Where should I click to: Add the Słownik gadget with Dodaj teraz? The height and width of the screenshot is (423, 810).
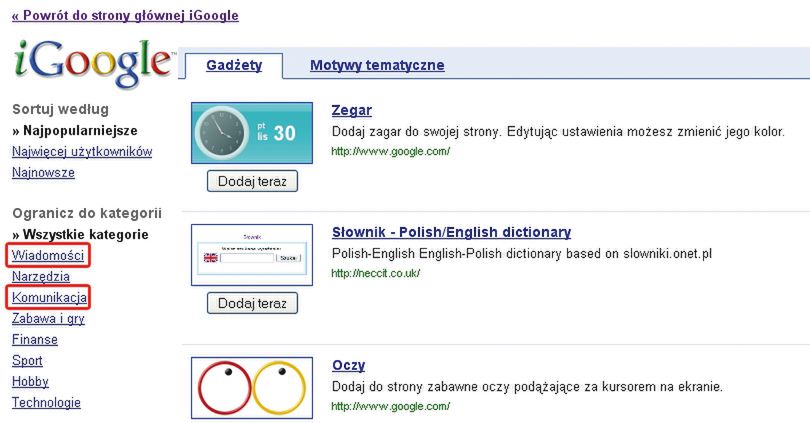[x=252, y=303]
